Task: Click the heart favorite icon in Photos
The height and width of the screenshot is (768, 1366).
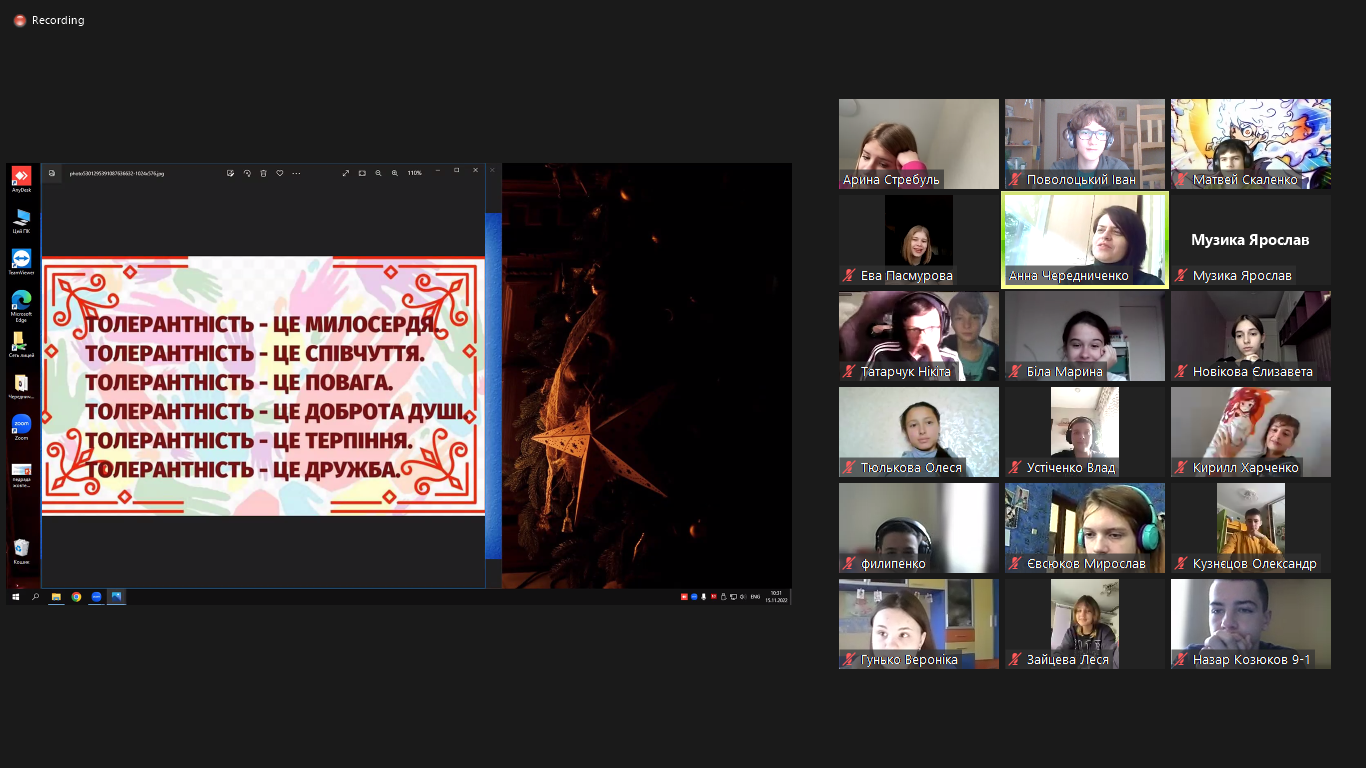Action: tap(280, 173)
